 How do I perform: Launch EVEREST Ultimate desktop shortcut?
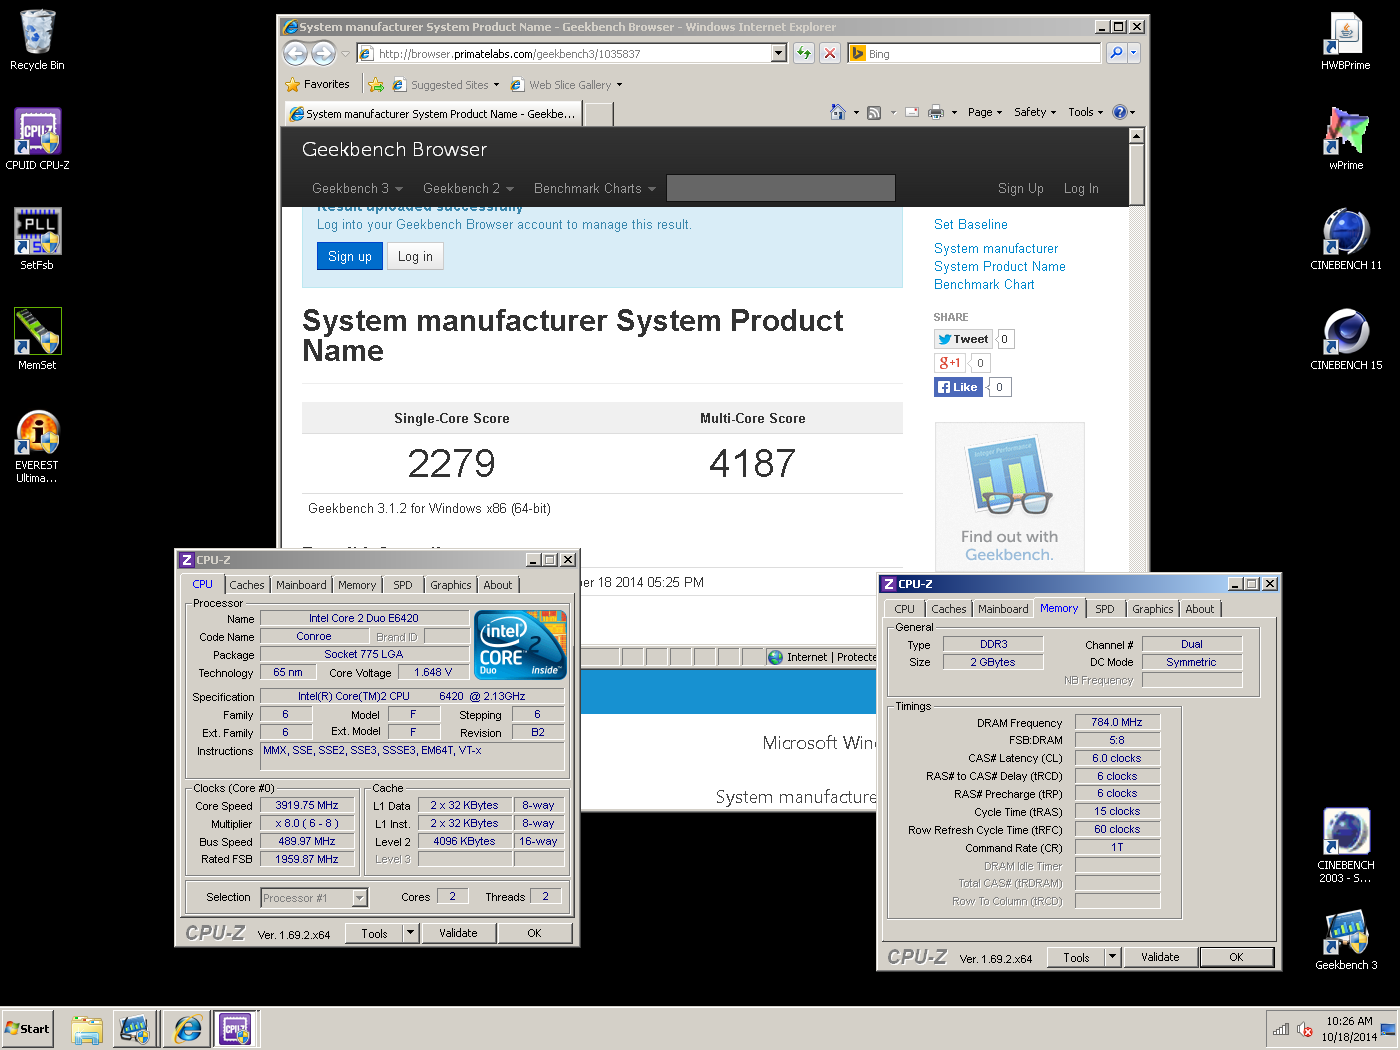pos(37,447)
